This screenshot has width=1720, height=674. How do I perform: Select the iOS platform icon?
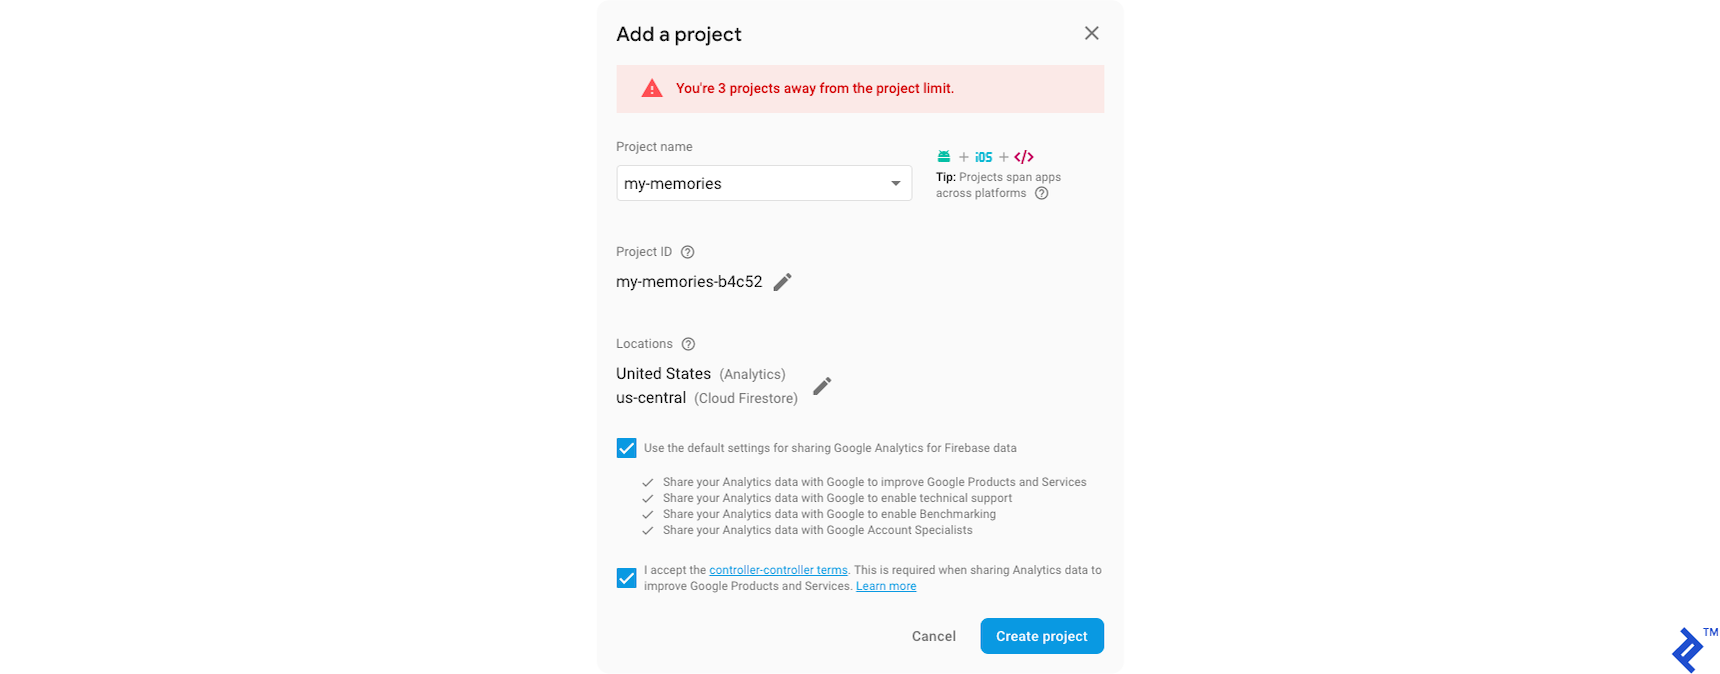click(983, 156)
